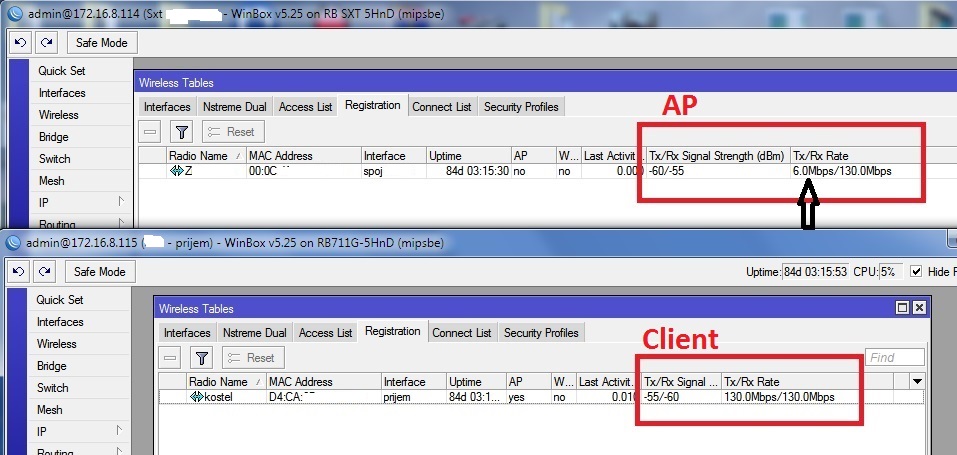Click remove (minus) button in bottom Wireless Tables
Viewport: 957px width, 455px height.
click(x=170, y=358)
